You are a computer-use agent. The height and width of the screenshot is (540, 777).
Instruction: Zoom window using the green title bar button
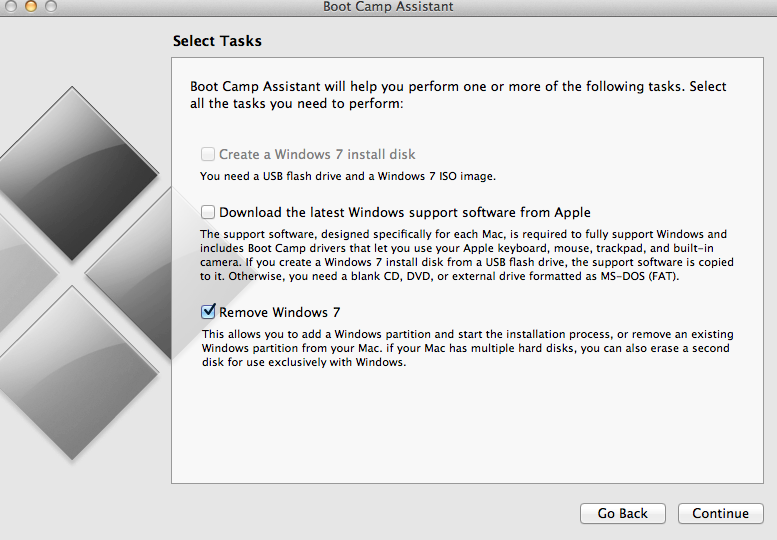pos(51,6)
